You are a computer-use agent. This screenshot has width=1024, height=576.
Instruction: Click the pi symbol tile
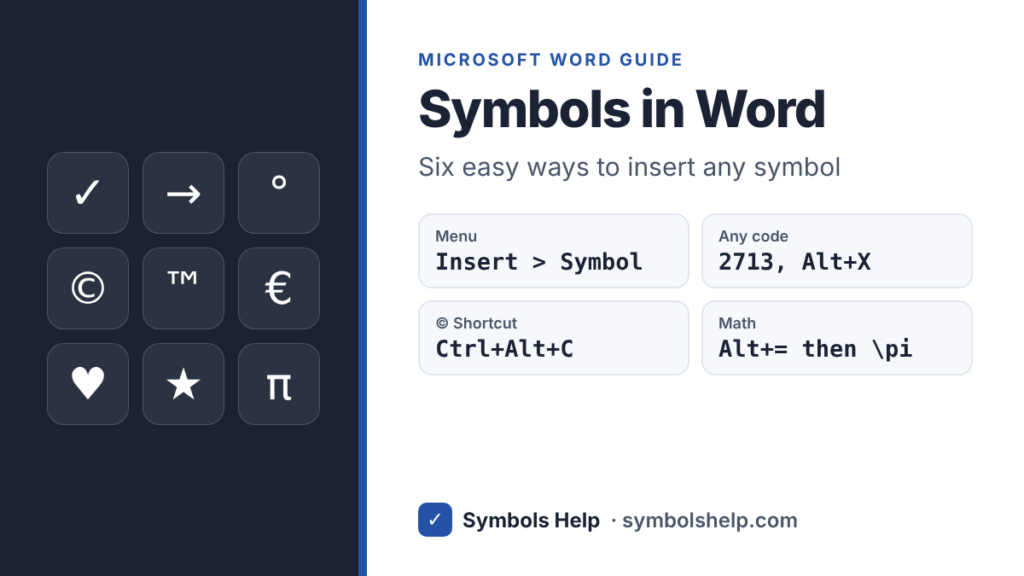[x=279, y=384]
